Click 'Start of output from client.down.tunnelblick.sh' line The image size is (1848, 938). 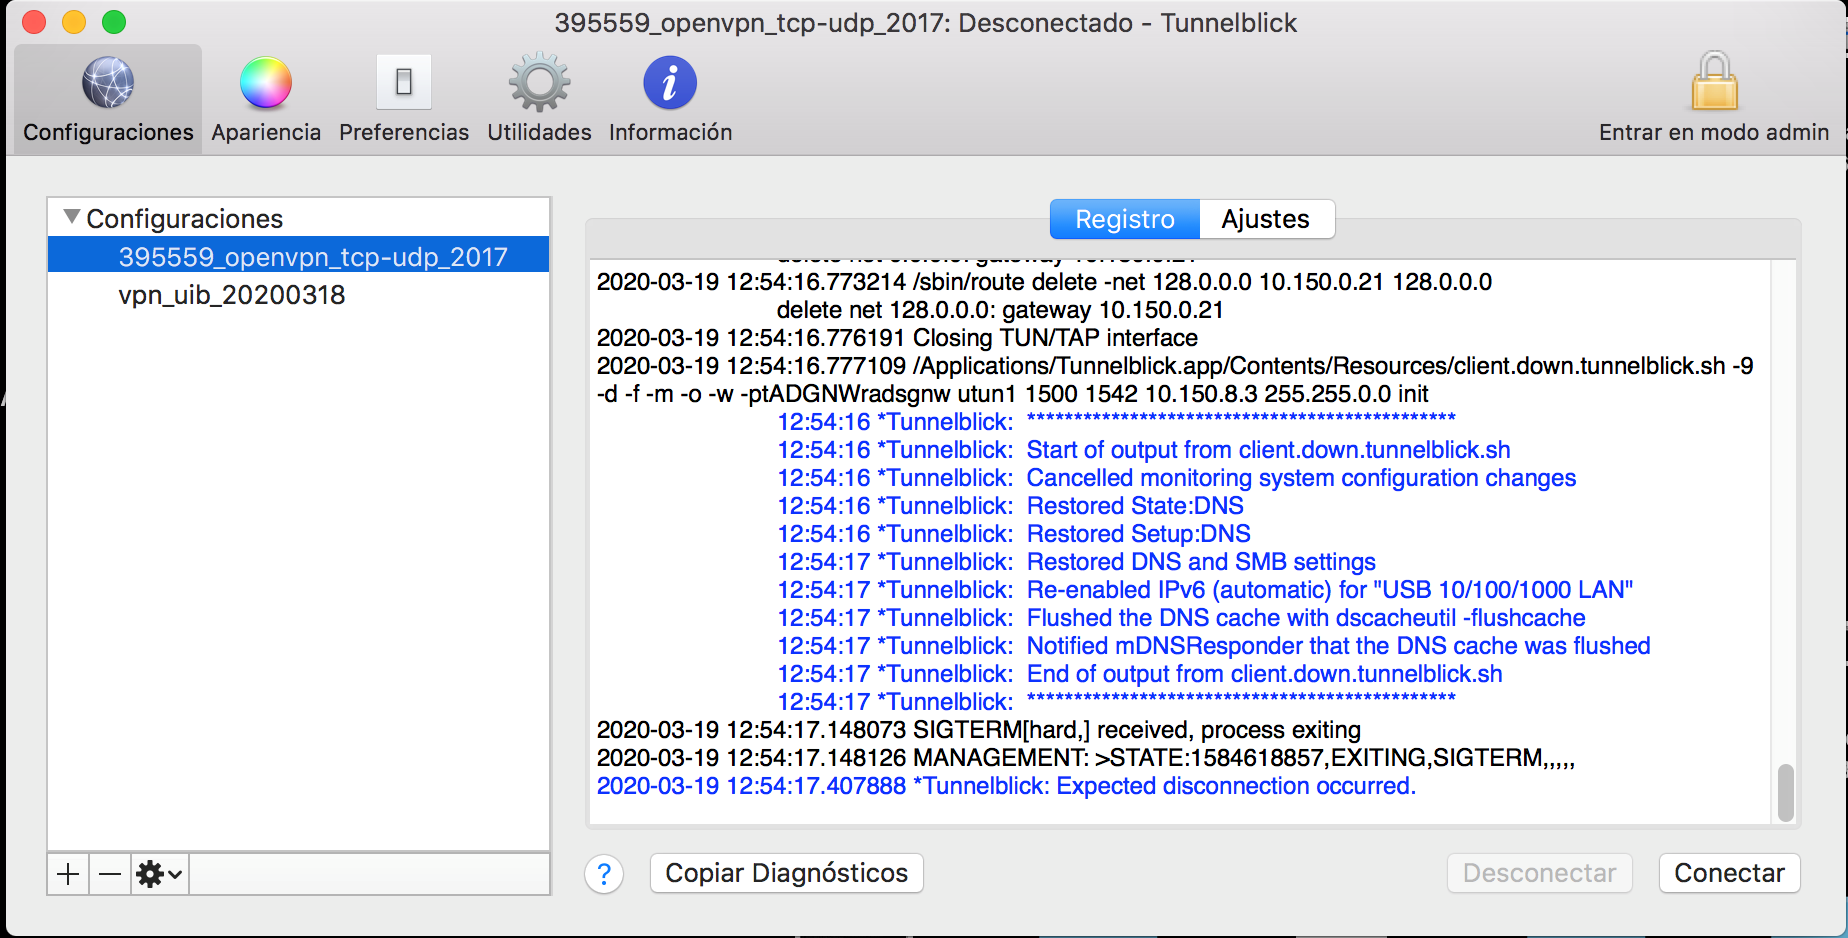click(1144, 450)
